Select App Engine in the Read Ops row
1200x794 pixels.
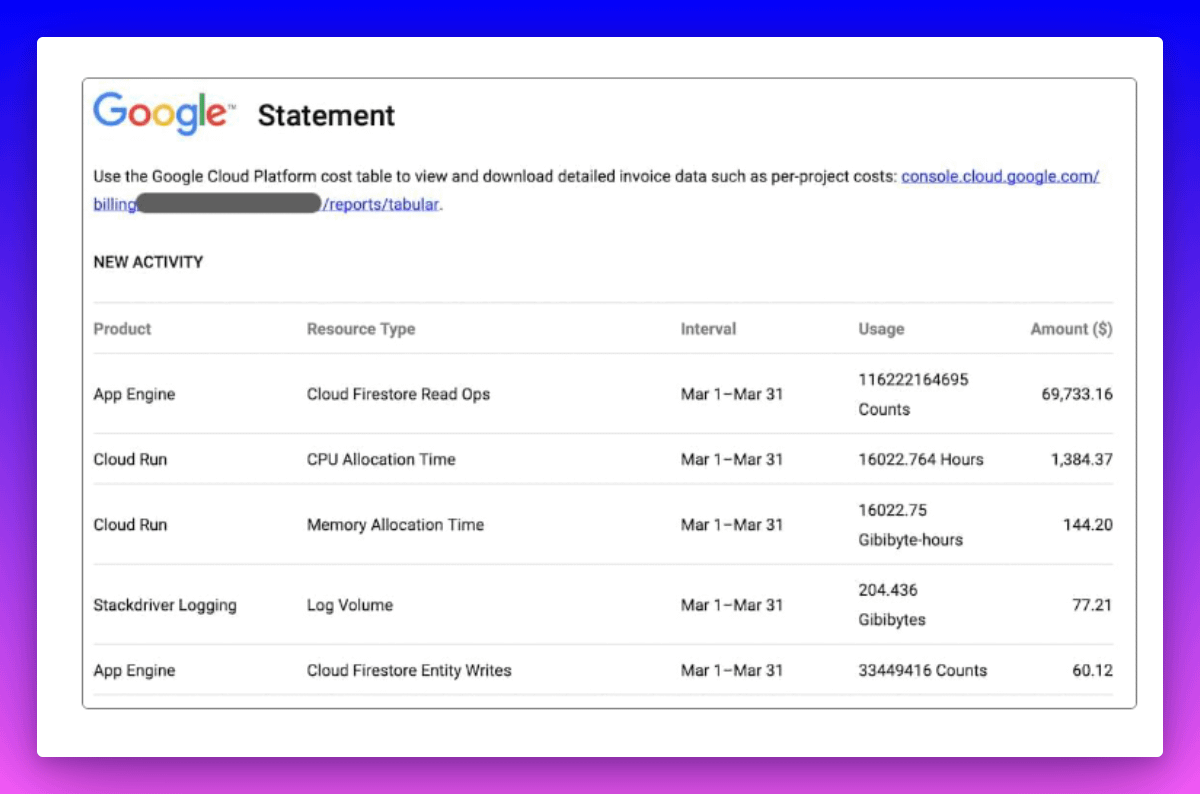pos(134,394)
